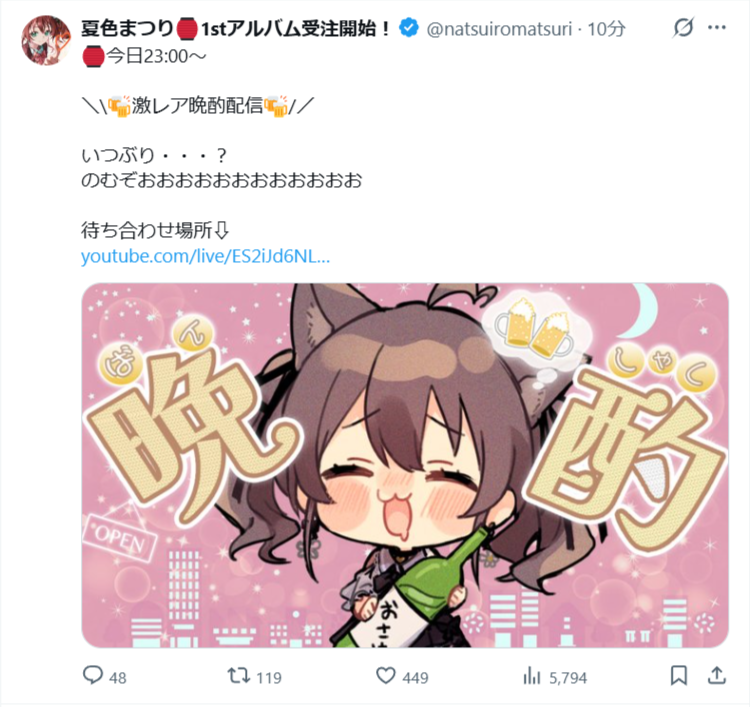Click the retweet count 119
Screen dimensions: 750x707
click(x=269, y=677)
